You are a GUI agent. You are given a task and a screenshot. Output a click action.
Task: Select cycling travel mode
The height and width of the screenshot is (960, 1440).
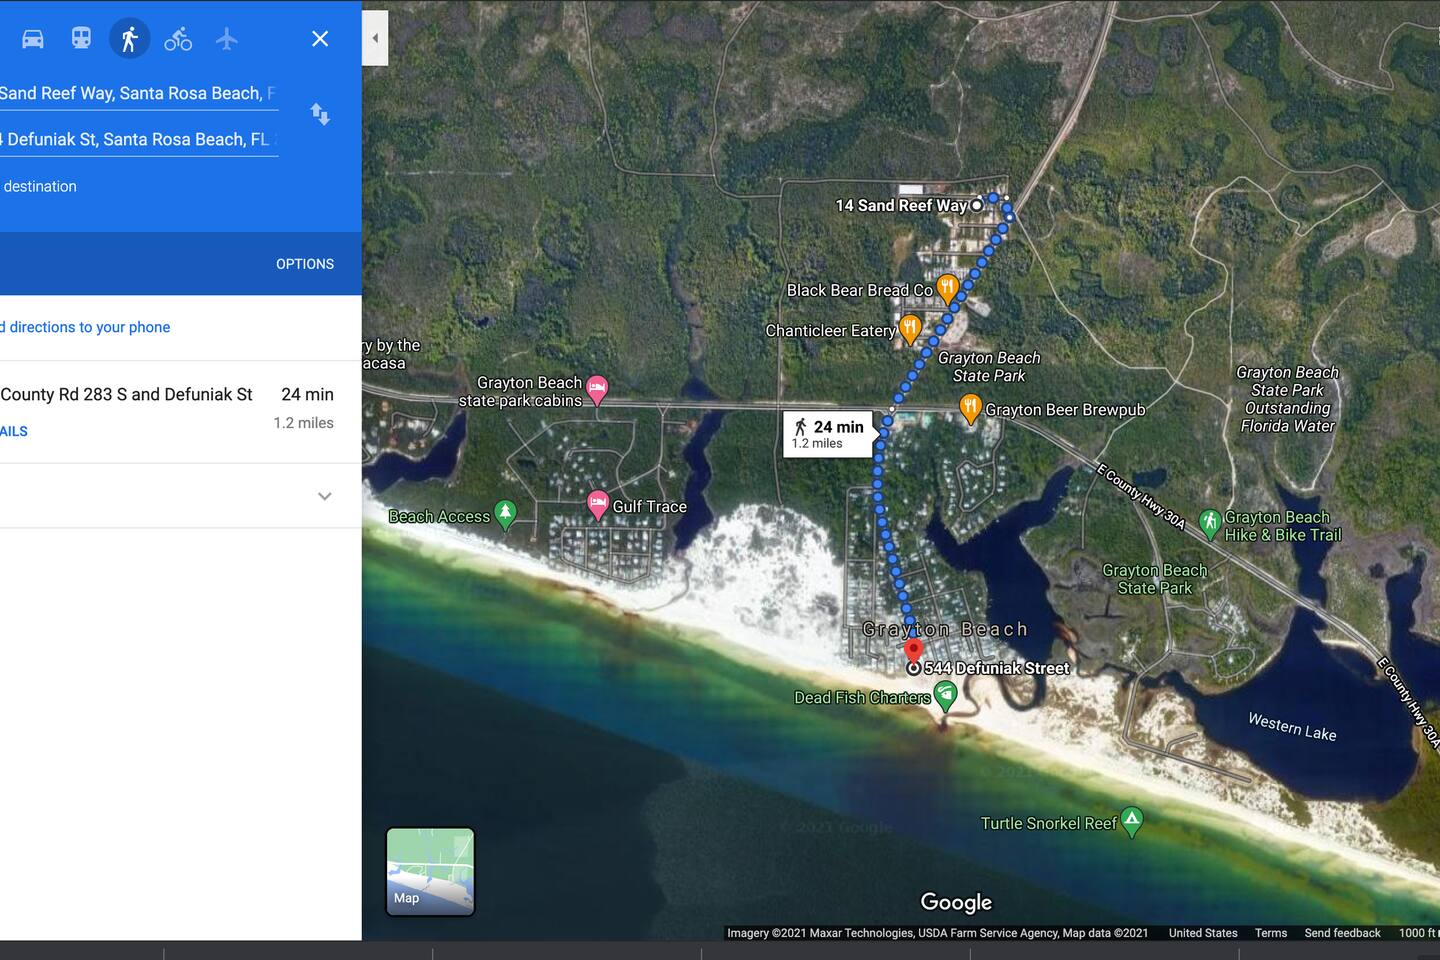(178, 39)
